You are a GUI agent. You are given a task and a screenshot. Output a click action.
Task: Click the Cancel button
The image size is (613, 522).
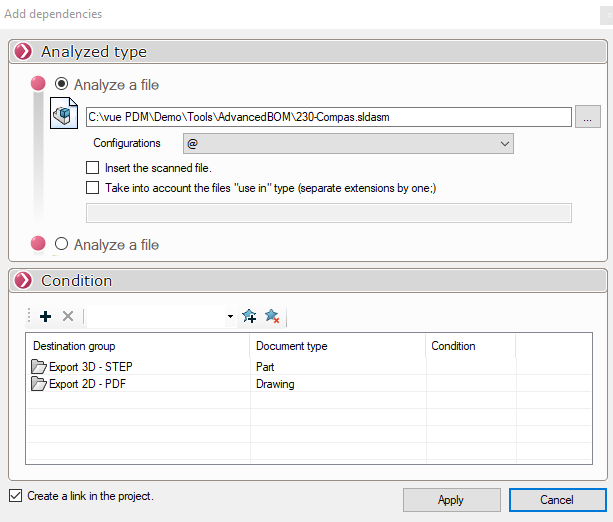(x=556, y=500)
